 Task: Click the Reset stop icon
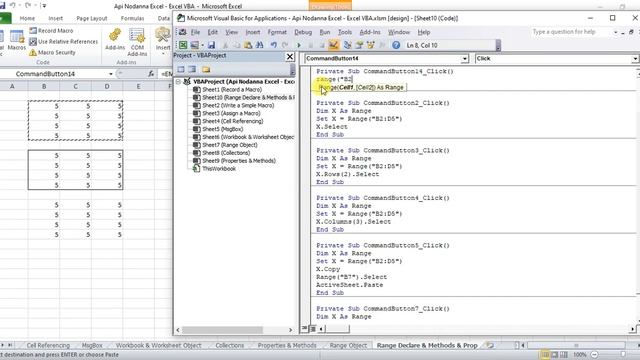click(x=322, y=45)
